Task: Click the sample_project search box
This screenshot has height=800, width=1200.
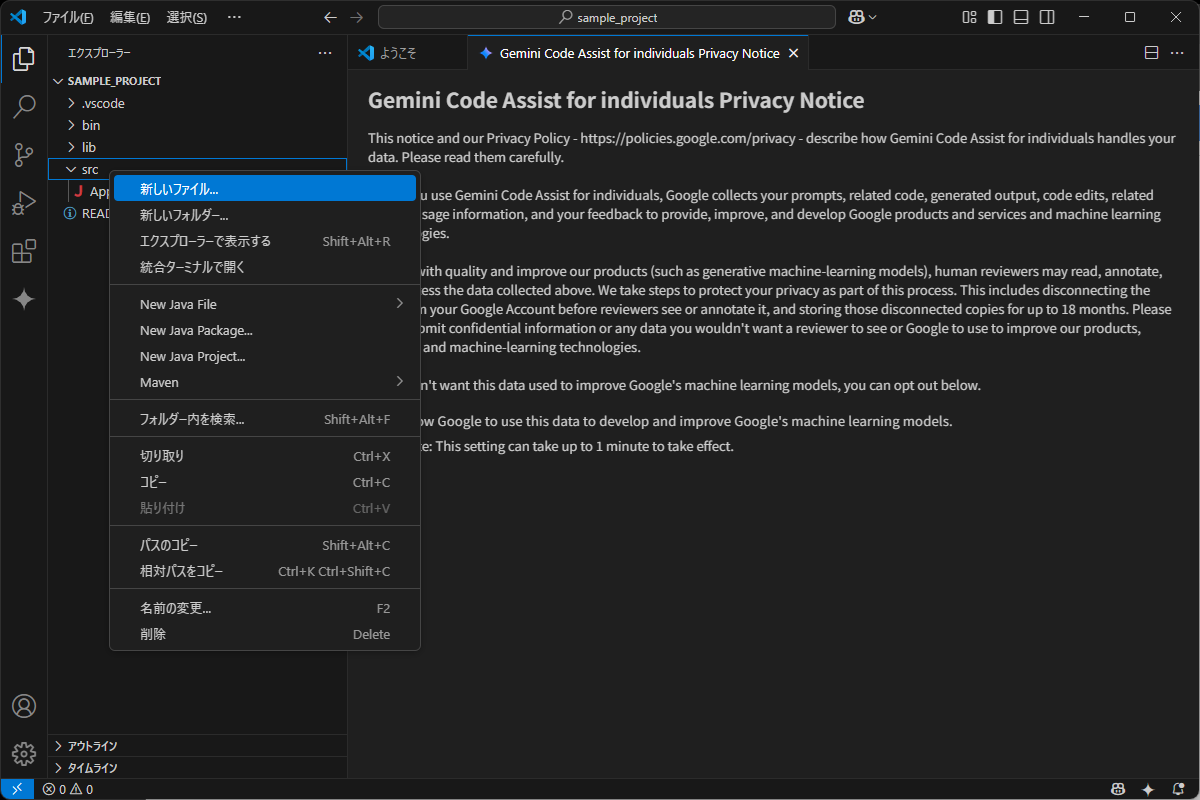Action: 606,16
